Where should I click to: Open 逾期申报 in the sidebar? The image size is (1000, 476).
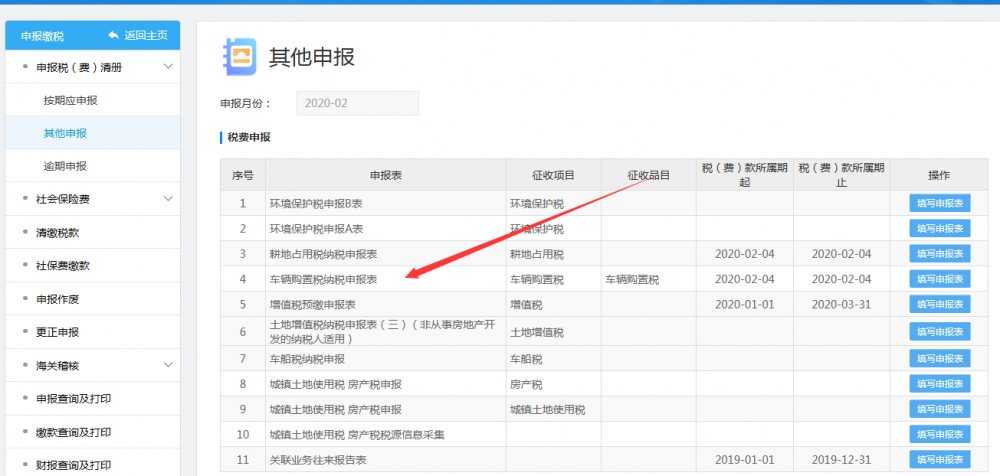point(65,166)
